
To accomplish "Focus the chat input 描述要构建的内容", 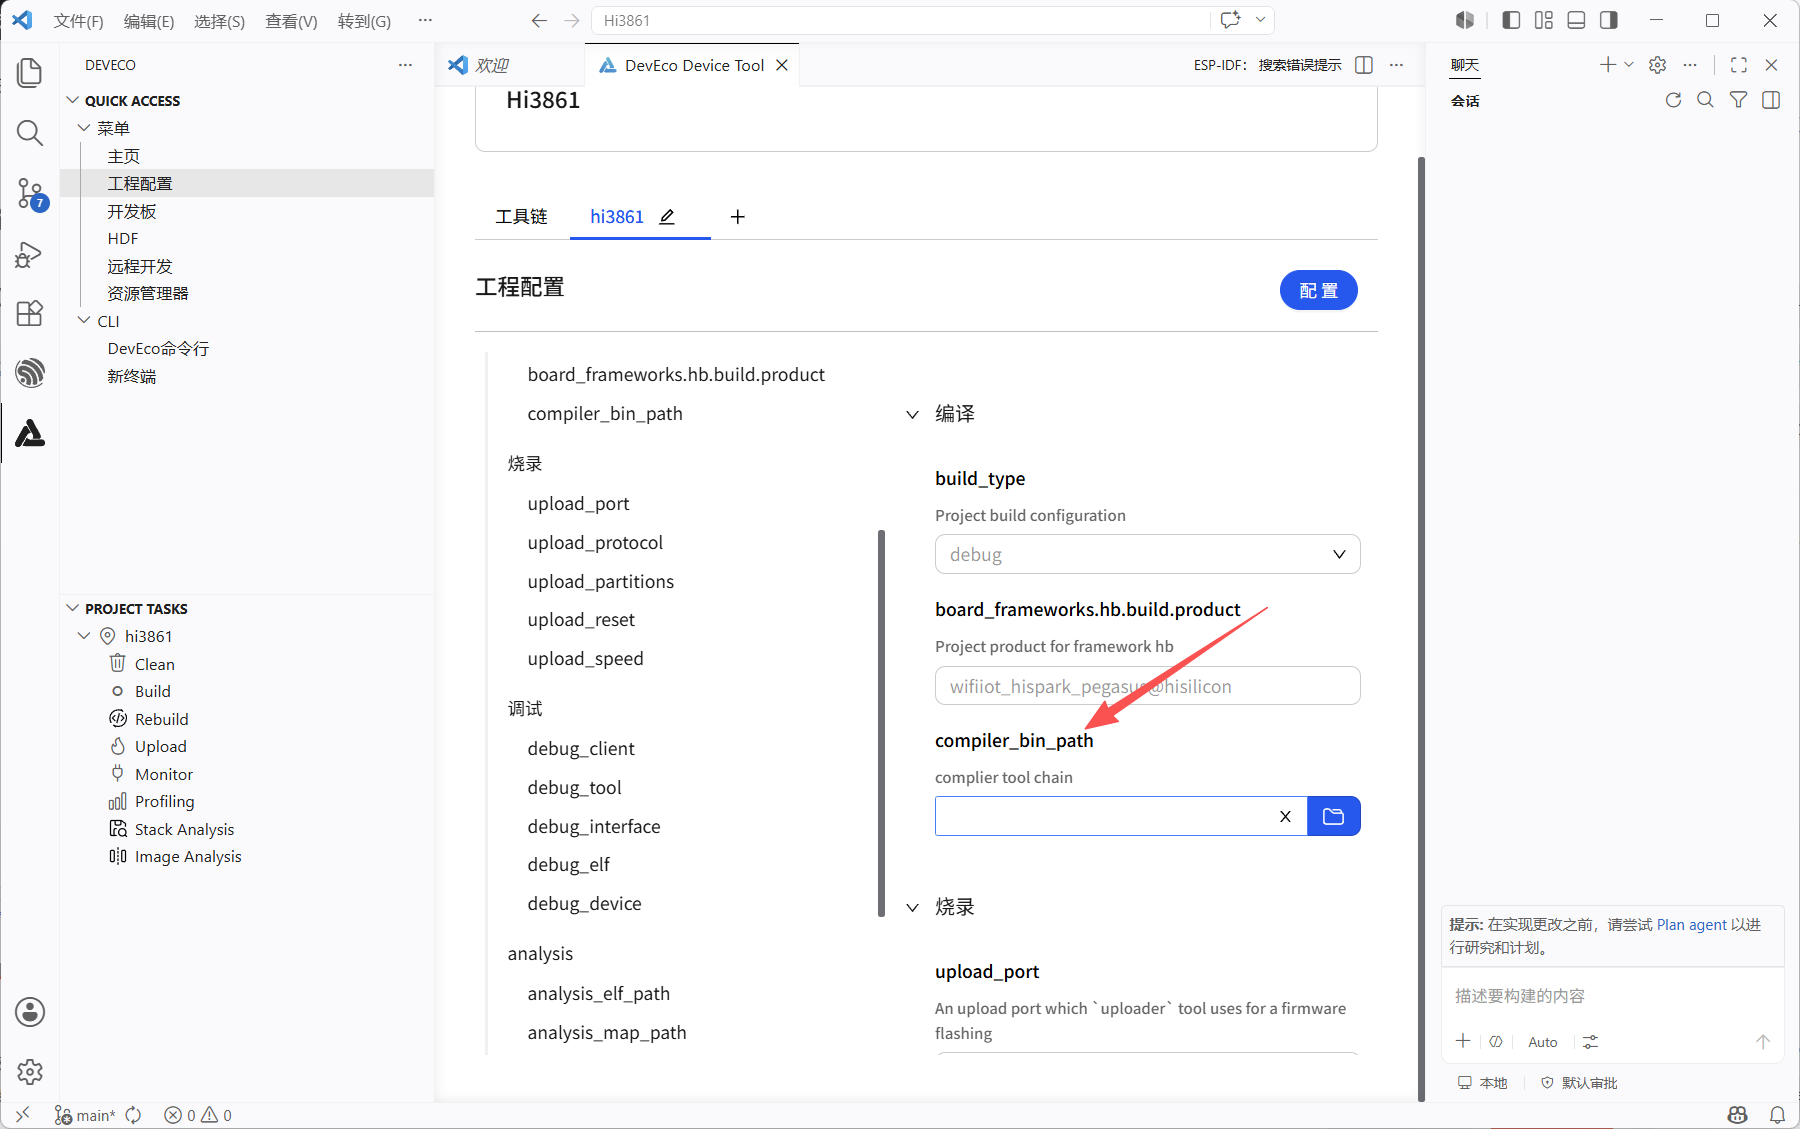I will tap(1612, 996).
